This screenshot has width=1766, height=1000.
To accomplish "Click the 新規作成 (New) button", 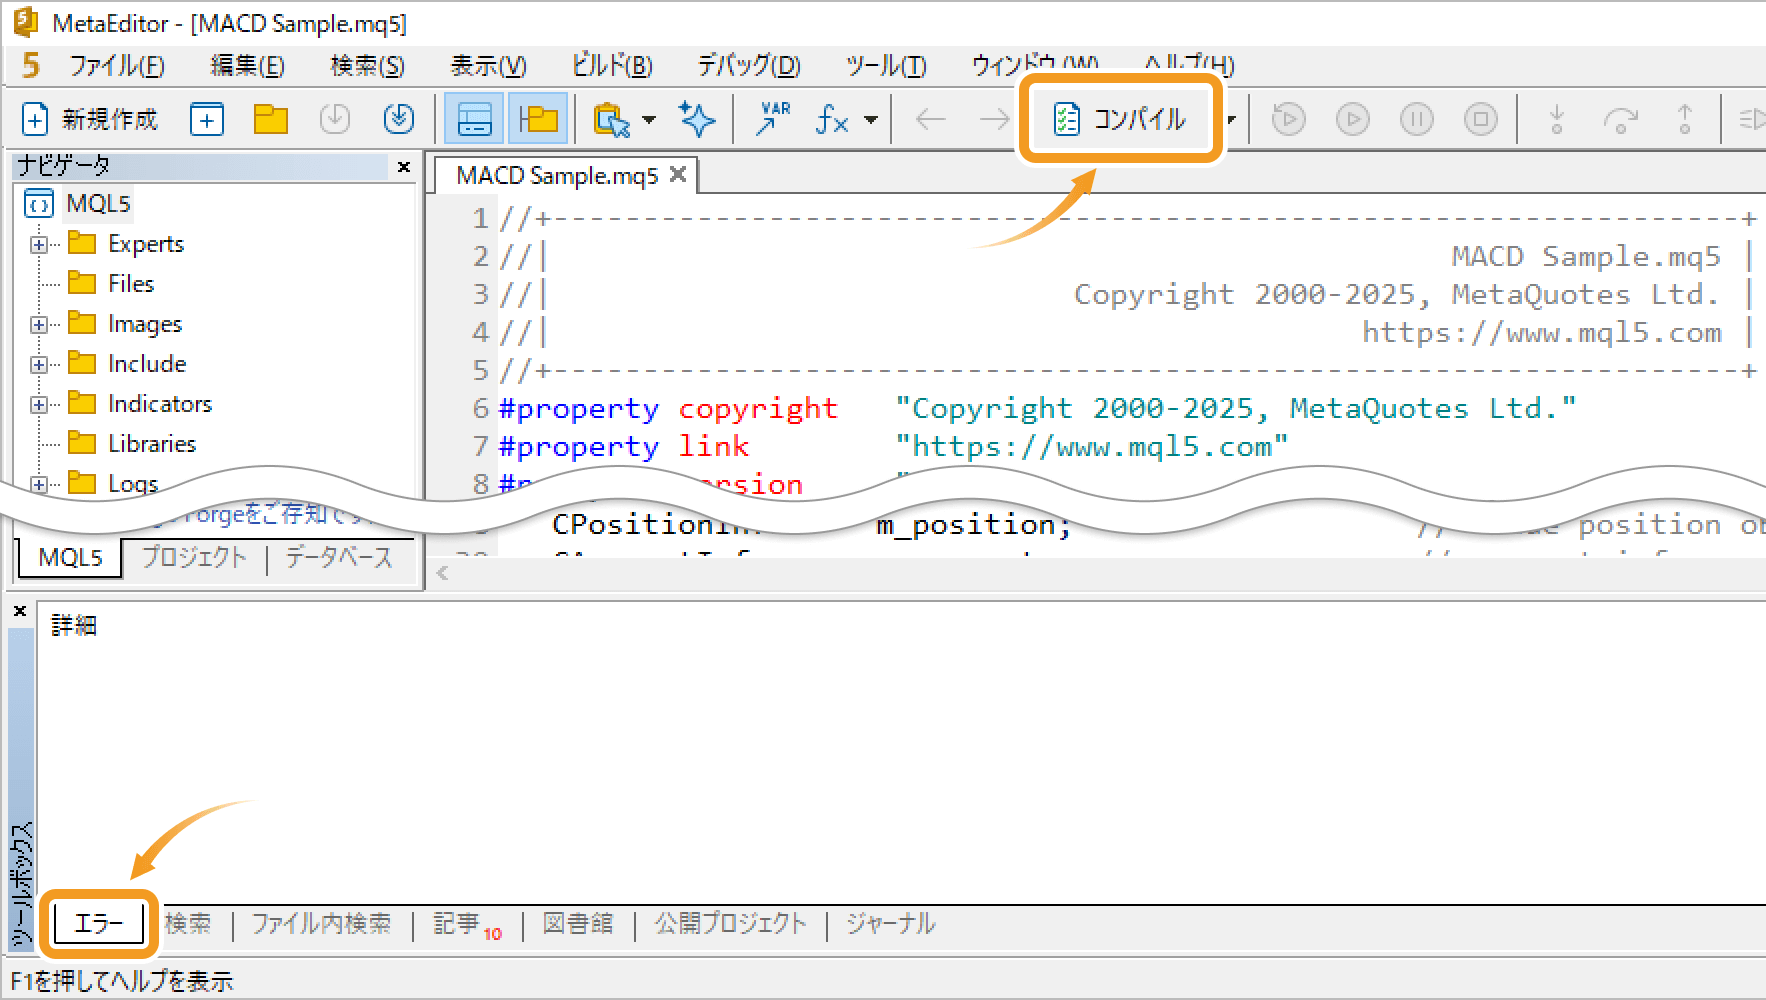I will tap(90, 119).
